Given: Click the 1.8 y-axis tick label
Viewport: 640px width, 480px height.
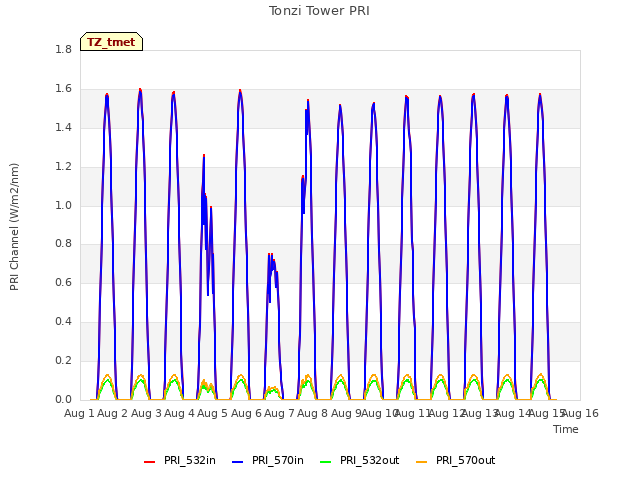Looking at the screenshot, I should click(x=63, y=49).
